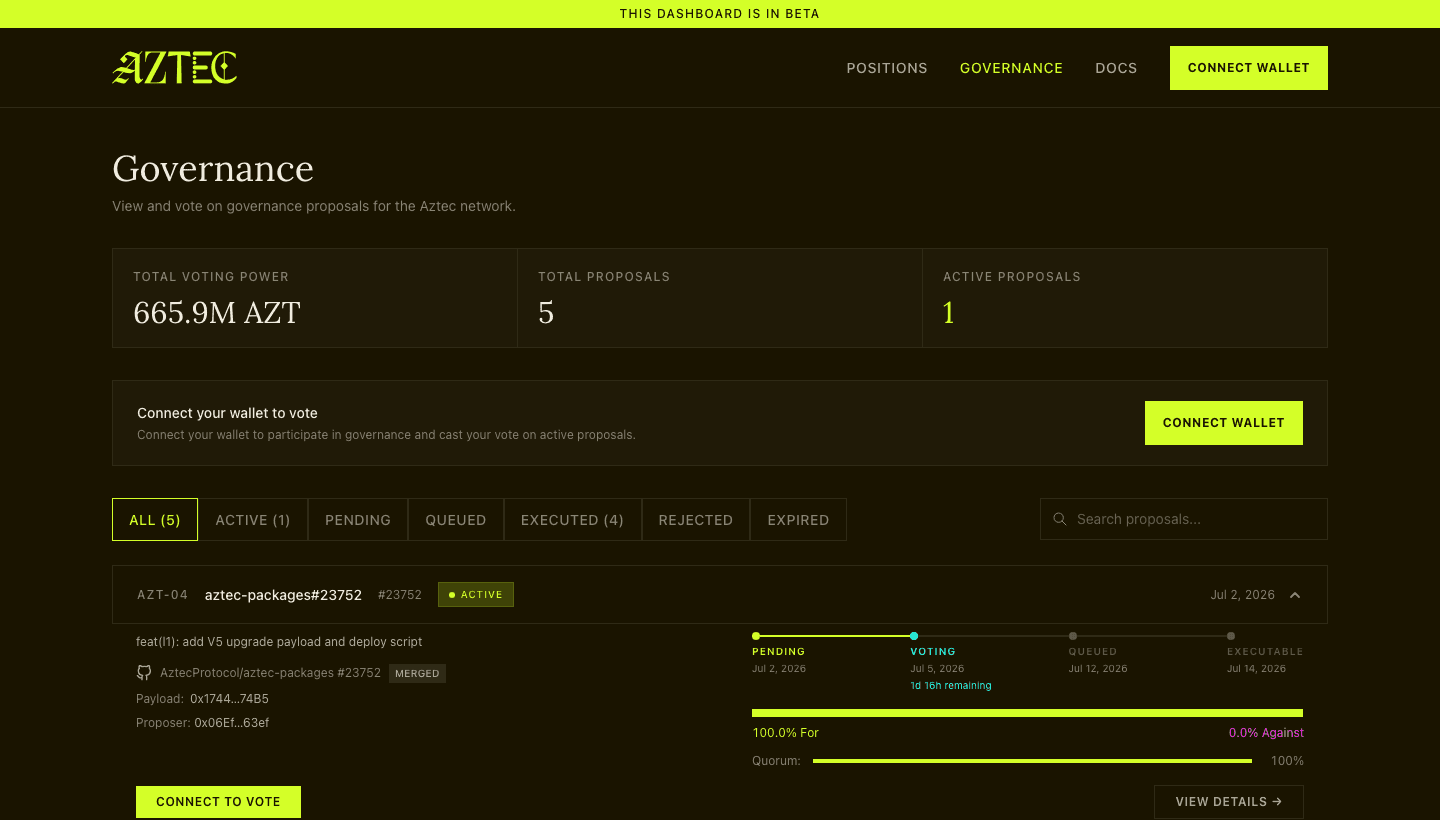Click the grey #23752 number in the proposal header

[x=400, y=595]
